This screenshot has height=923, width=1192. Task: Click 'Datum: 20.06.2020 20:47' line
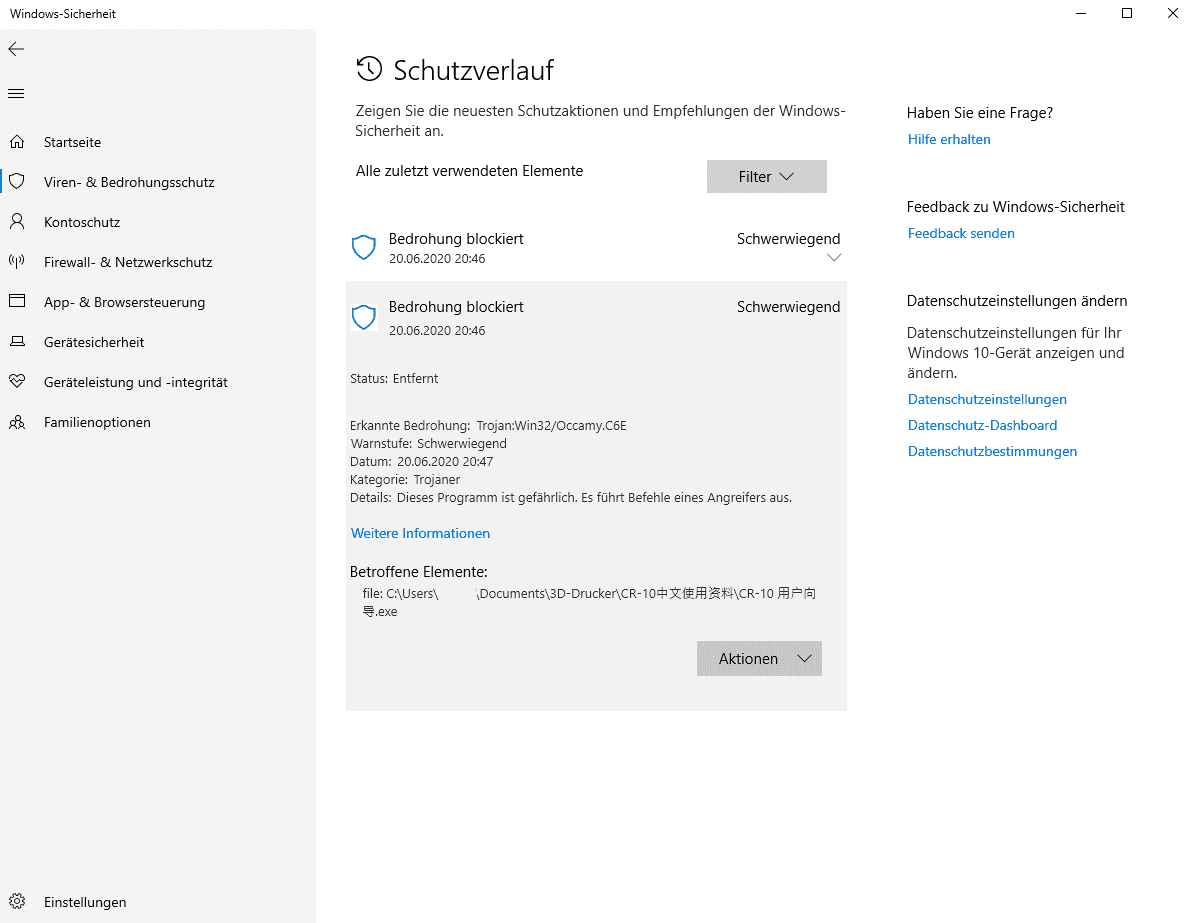(x=421, y=462)
